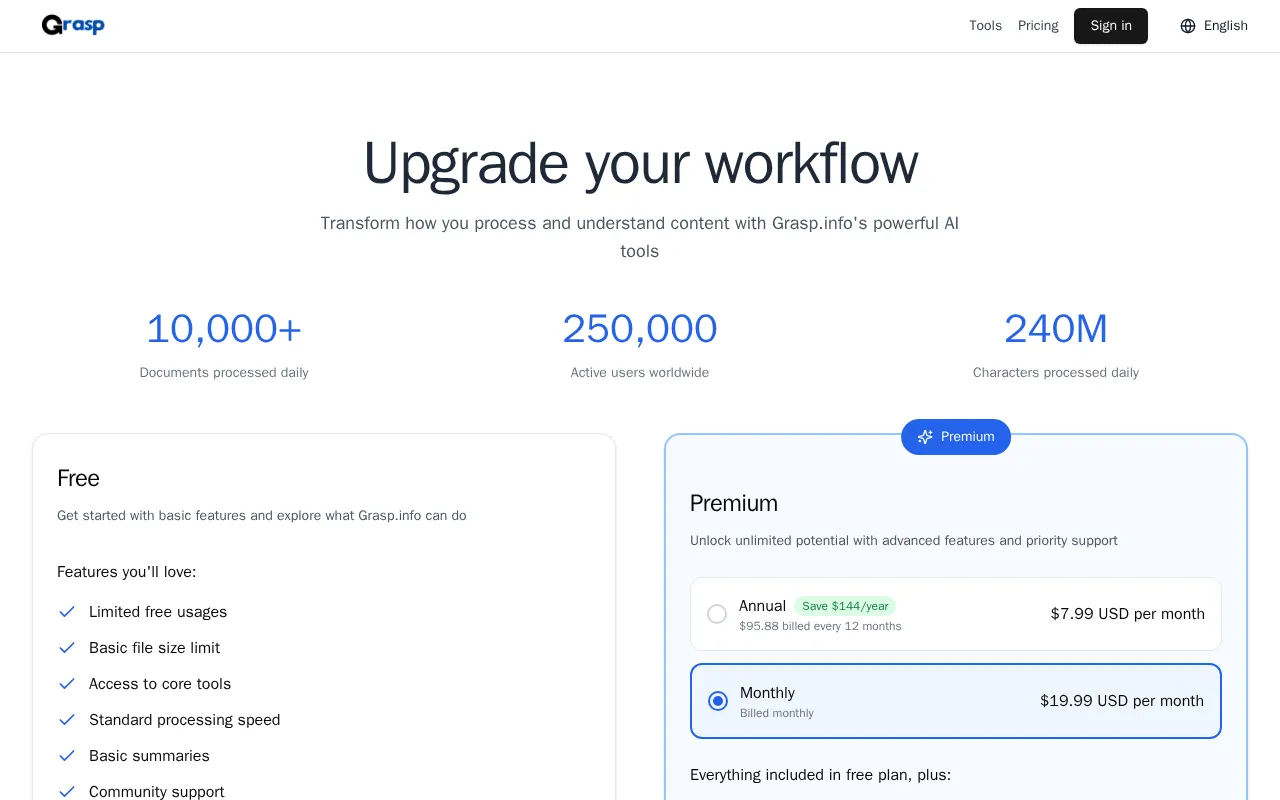Select the Annual billing radio button

pos(717,614)
